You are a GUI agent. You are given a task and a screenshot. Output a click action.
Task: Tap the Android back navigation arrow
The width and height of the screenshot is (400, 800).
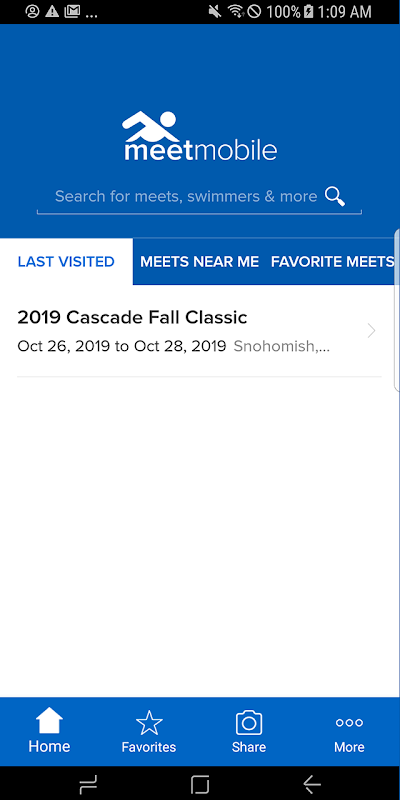point(312,784)
